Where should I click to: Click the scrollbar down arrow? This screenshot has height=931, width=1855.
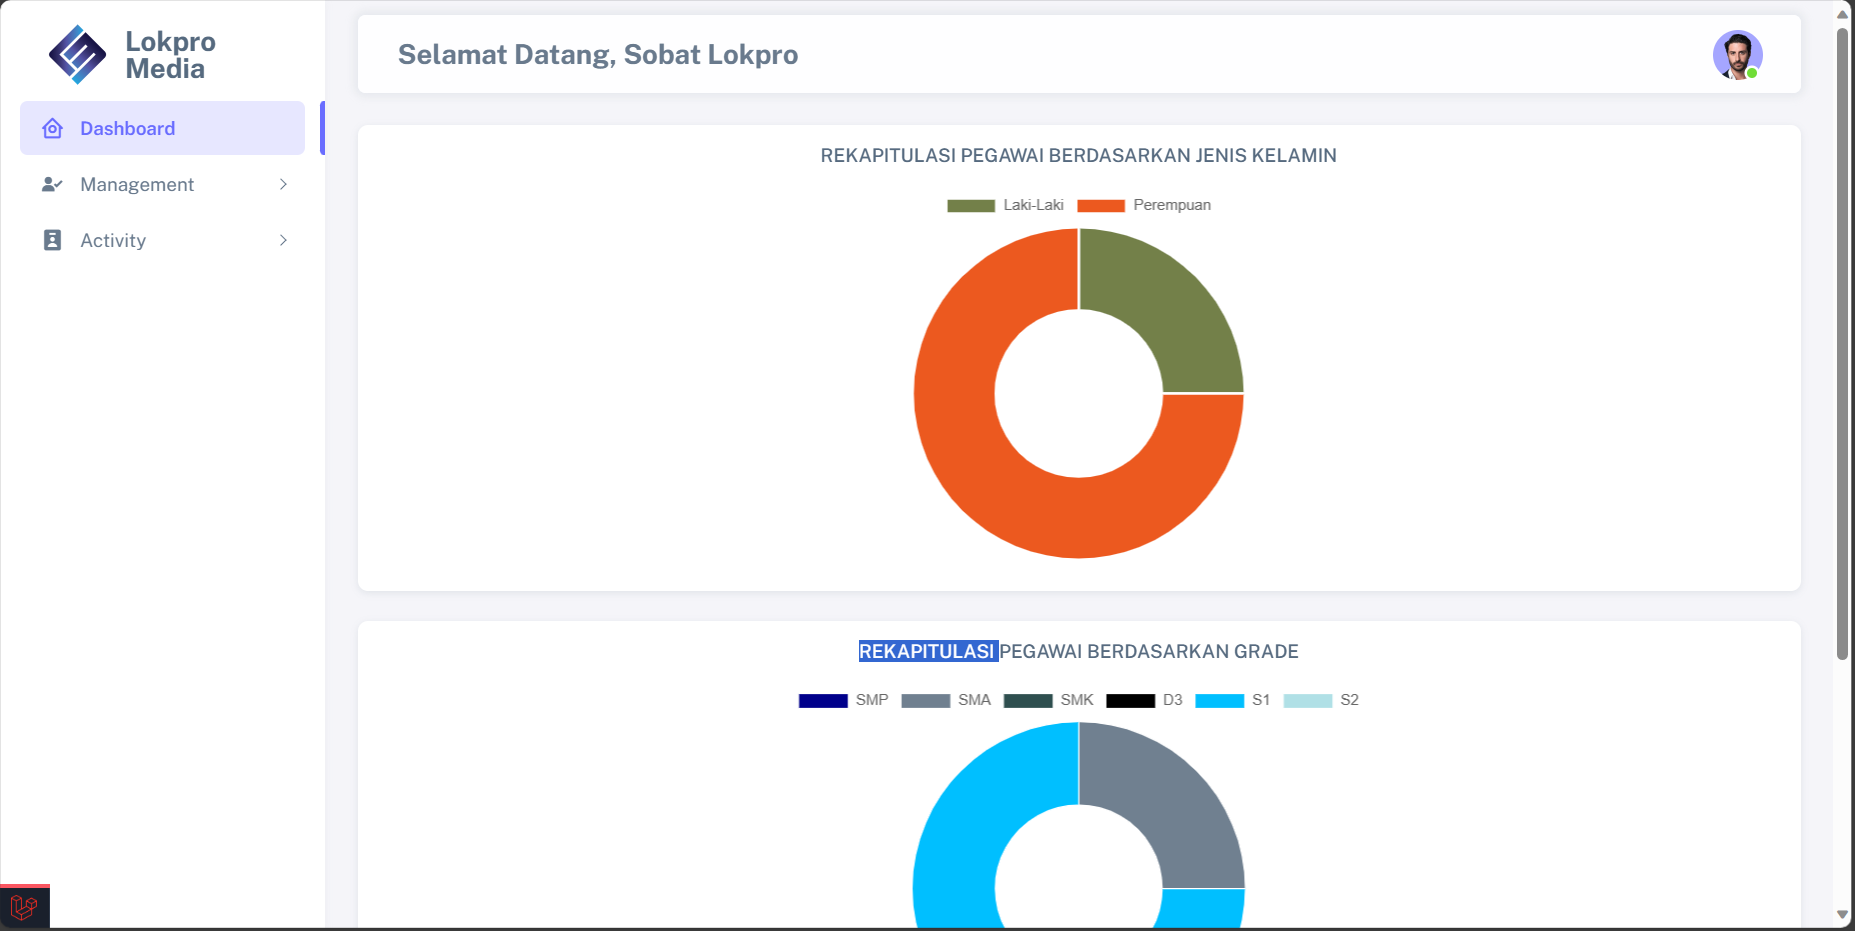pyautogui.click(x=1842, y=915)
